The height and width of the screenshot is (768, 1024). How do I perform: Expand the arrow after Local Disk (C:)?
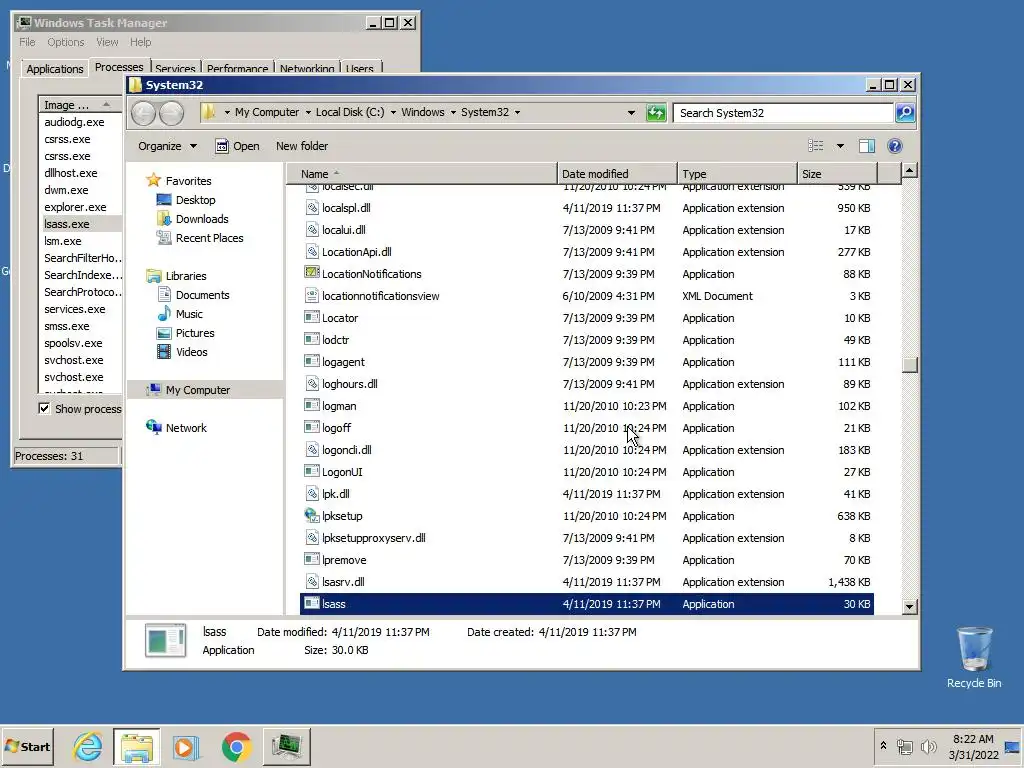coord(393,112)
